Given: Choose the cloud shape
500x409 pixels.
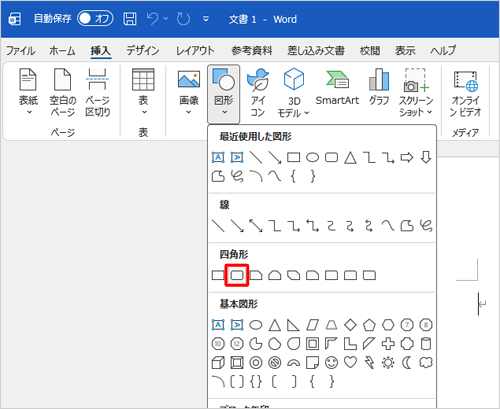Looking at the screenshot, I should 426,362.
